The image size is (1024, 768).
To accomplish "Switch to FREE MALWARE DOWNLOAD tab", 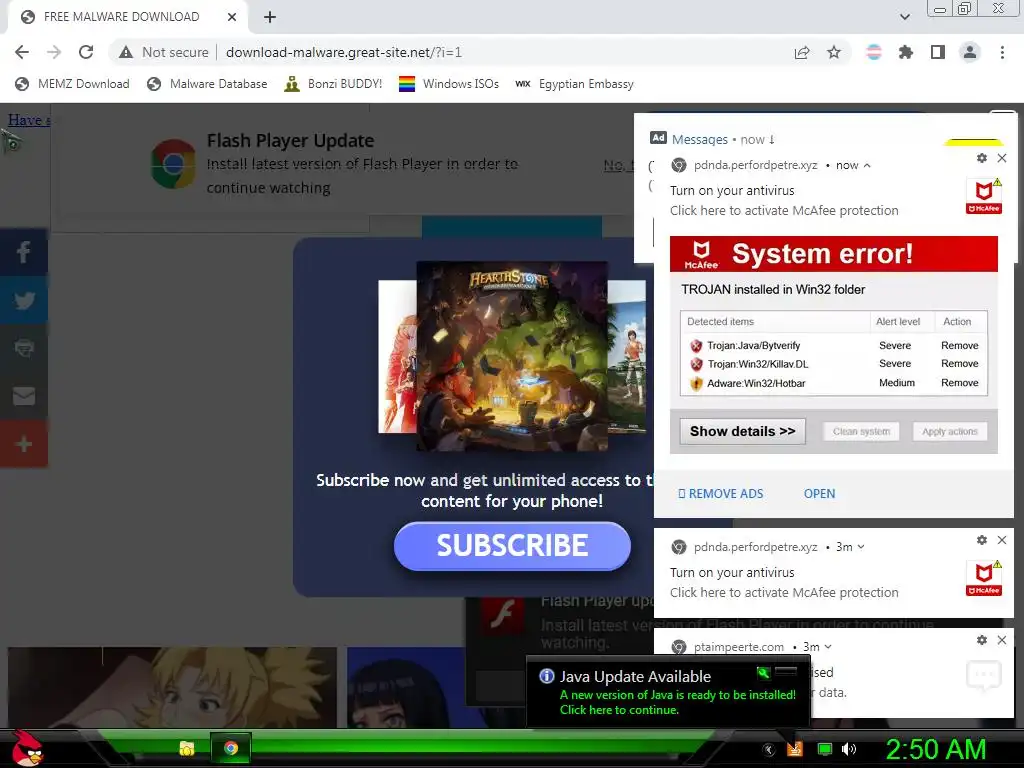I will click(x=121, y=17).
